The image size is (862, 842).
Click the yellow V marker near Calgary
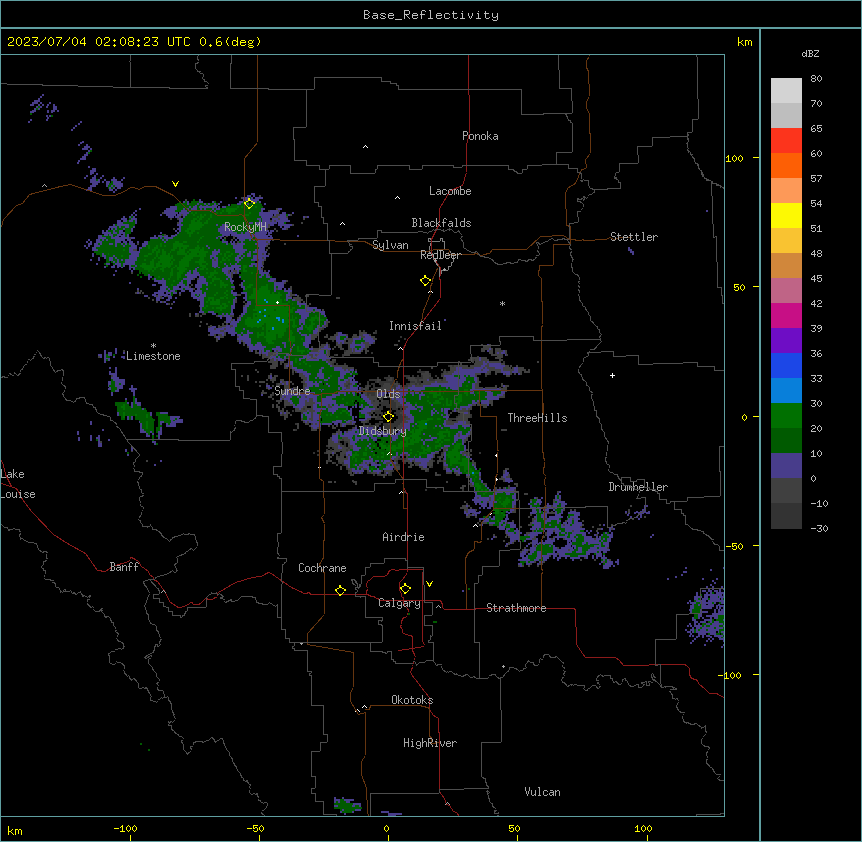coord(429,584)
